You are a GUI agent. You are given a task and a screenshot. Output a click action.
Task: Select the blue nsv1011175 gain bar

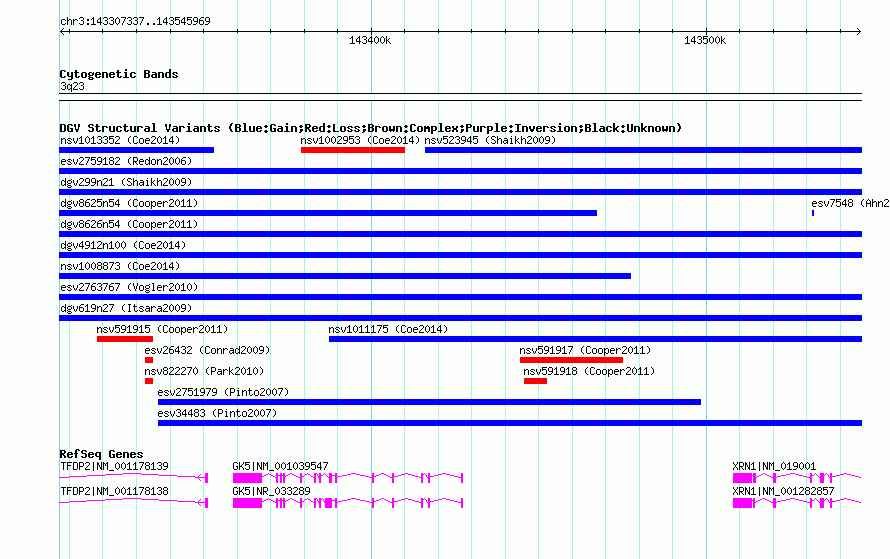(595, 339)
